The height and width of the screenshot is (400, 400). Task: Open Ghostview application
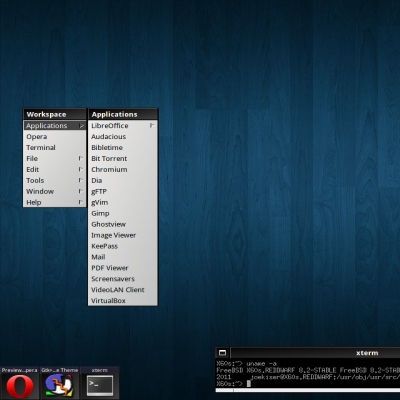click(123, 224)
